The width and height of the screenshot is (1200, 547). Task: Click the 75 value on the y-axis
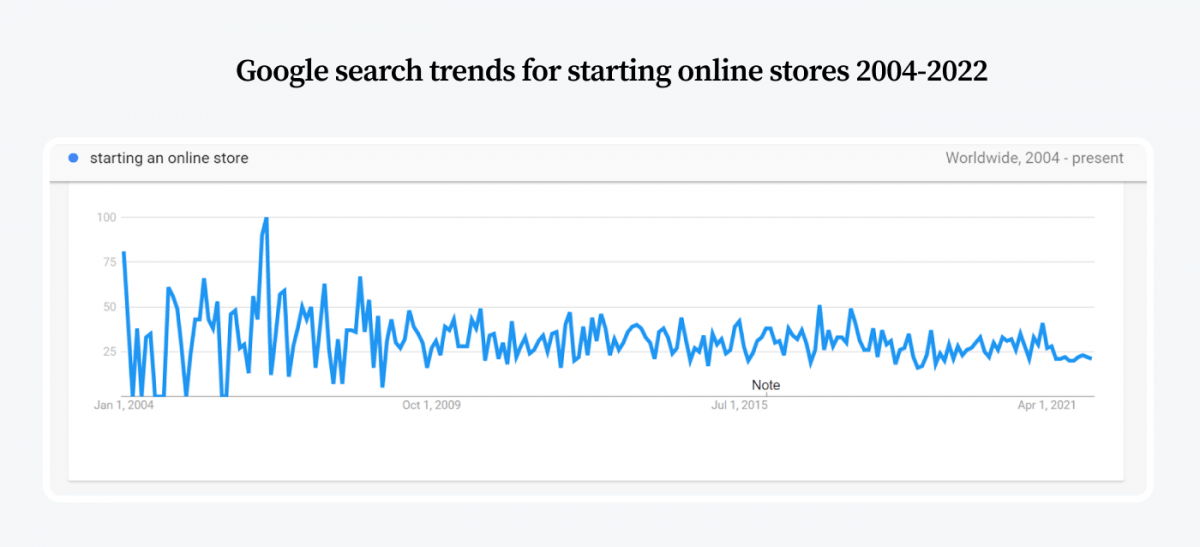coord(109,262)
